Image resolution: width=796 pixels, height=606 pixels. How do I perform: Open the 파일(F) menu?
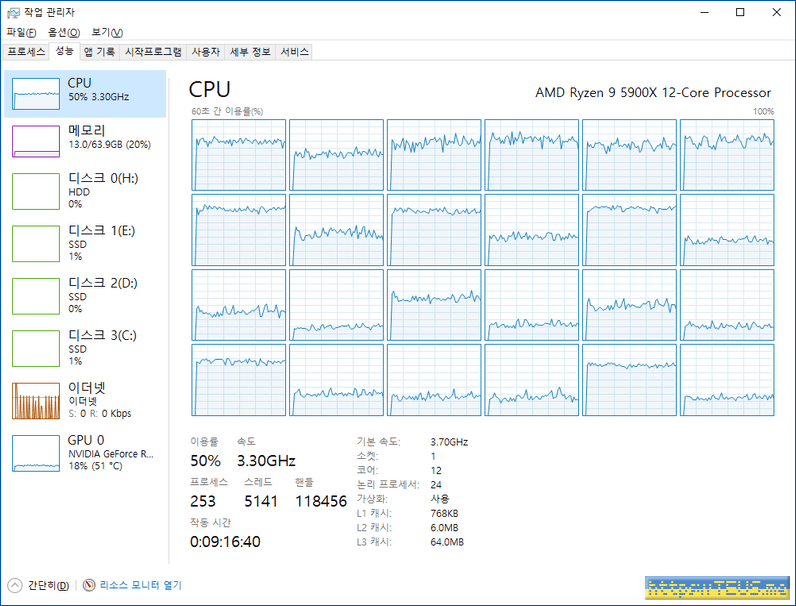[21, 33]
